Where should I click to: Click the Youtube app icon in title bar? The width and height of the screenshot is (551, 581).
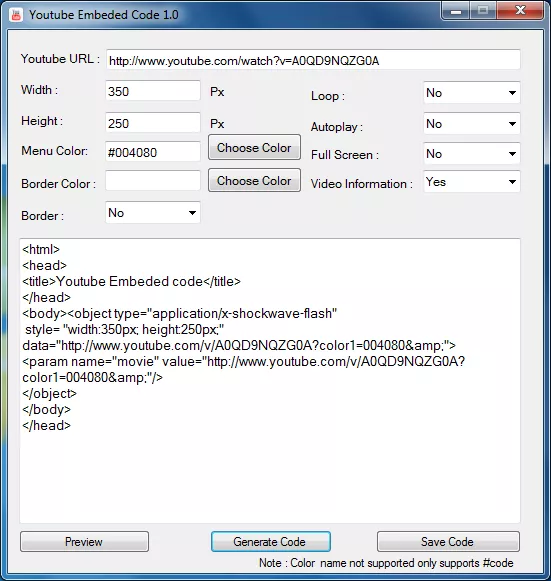click(x=16, y=15)
